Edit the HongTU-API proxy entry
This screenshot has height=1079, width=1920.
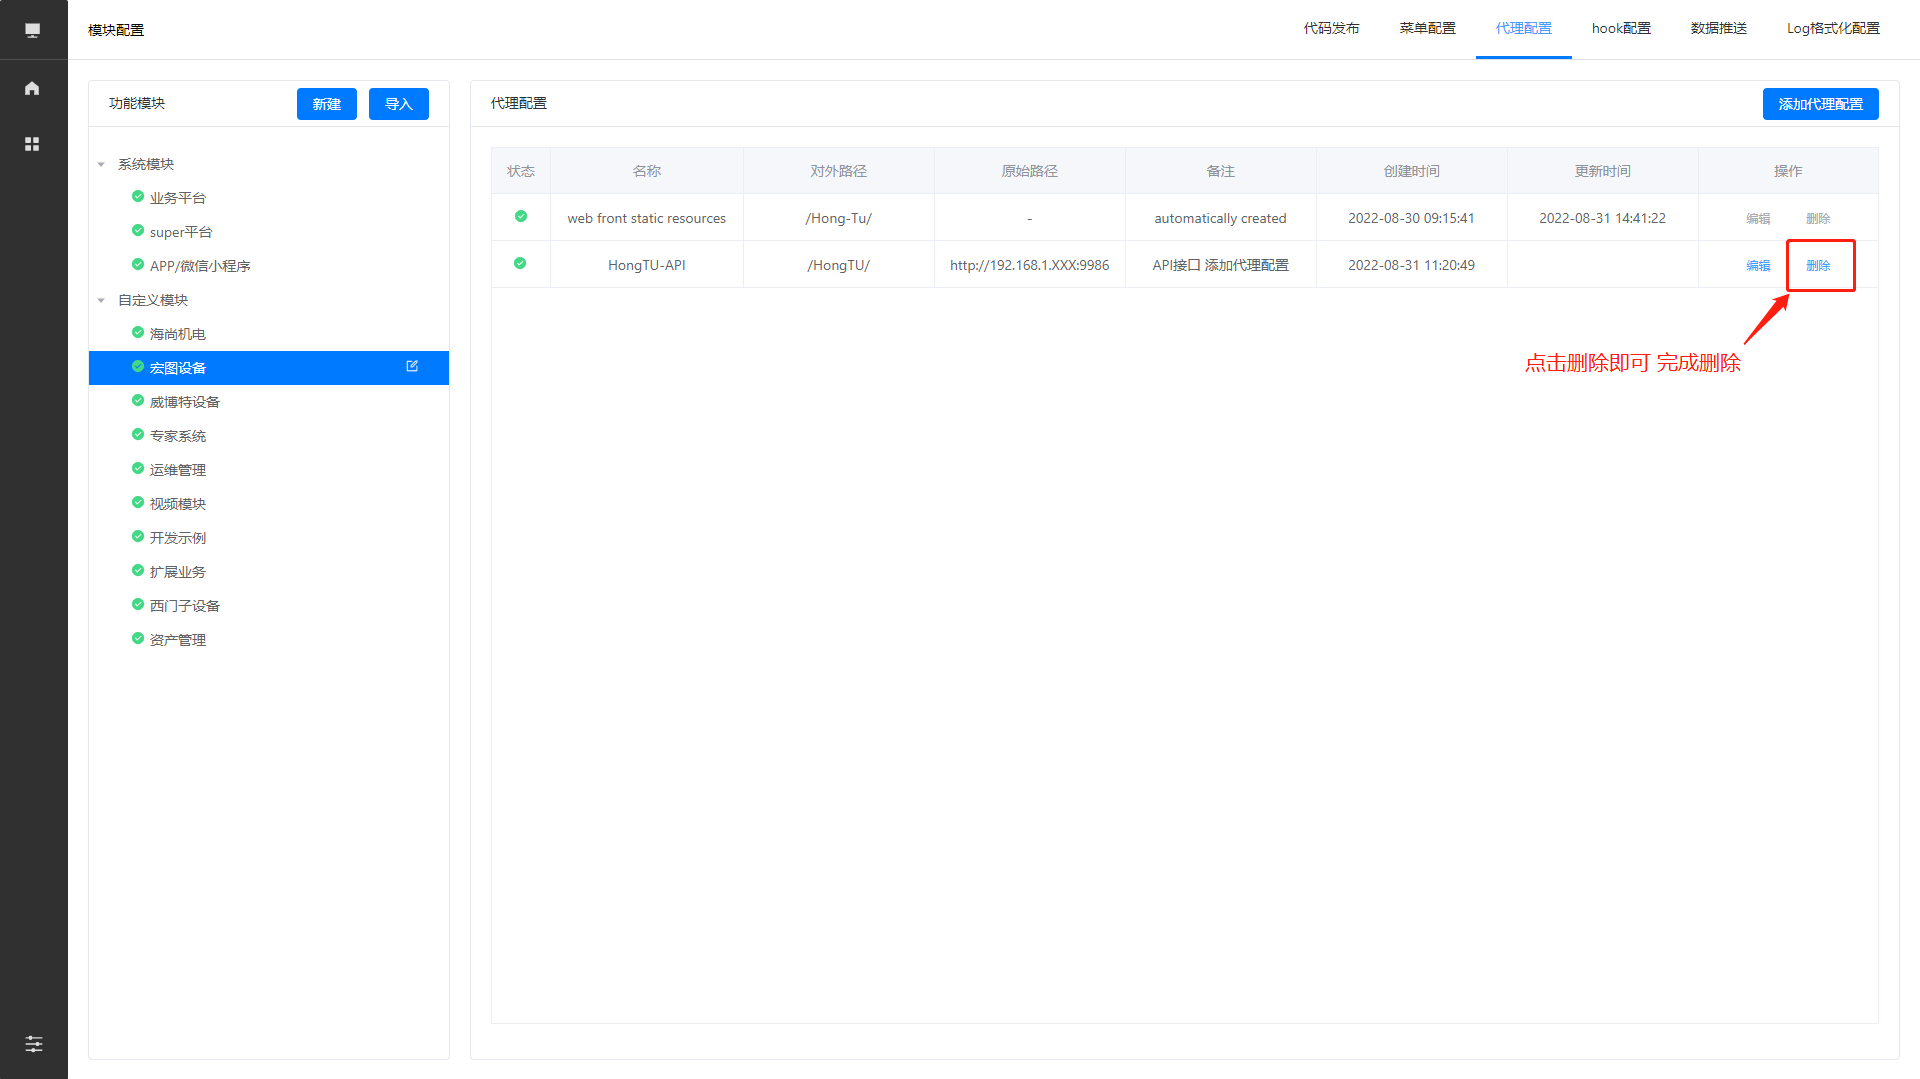pyautogui.click(x=1758, y=266)
